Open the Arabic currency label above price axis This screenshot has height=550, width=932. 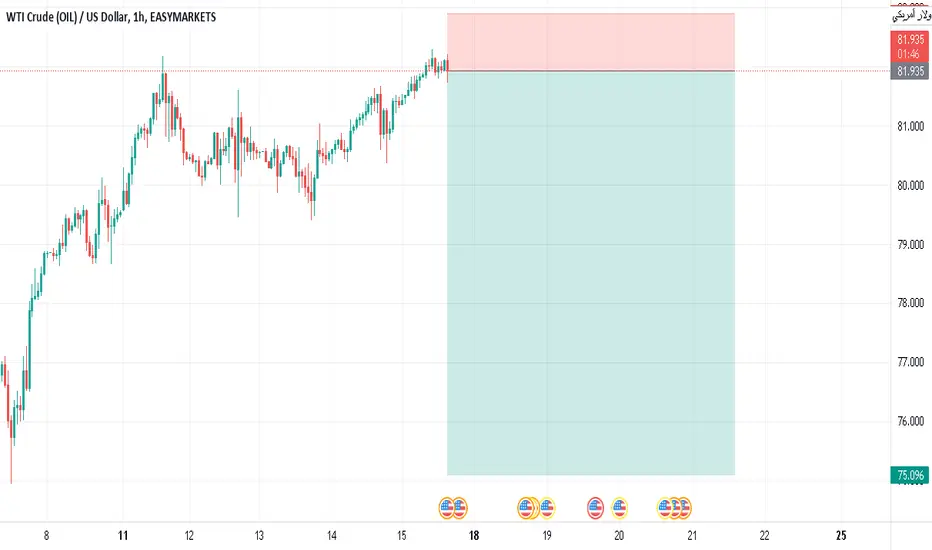[911, 15]
